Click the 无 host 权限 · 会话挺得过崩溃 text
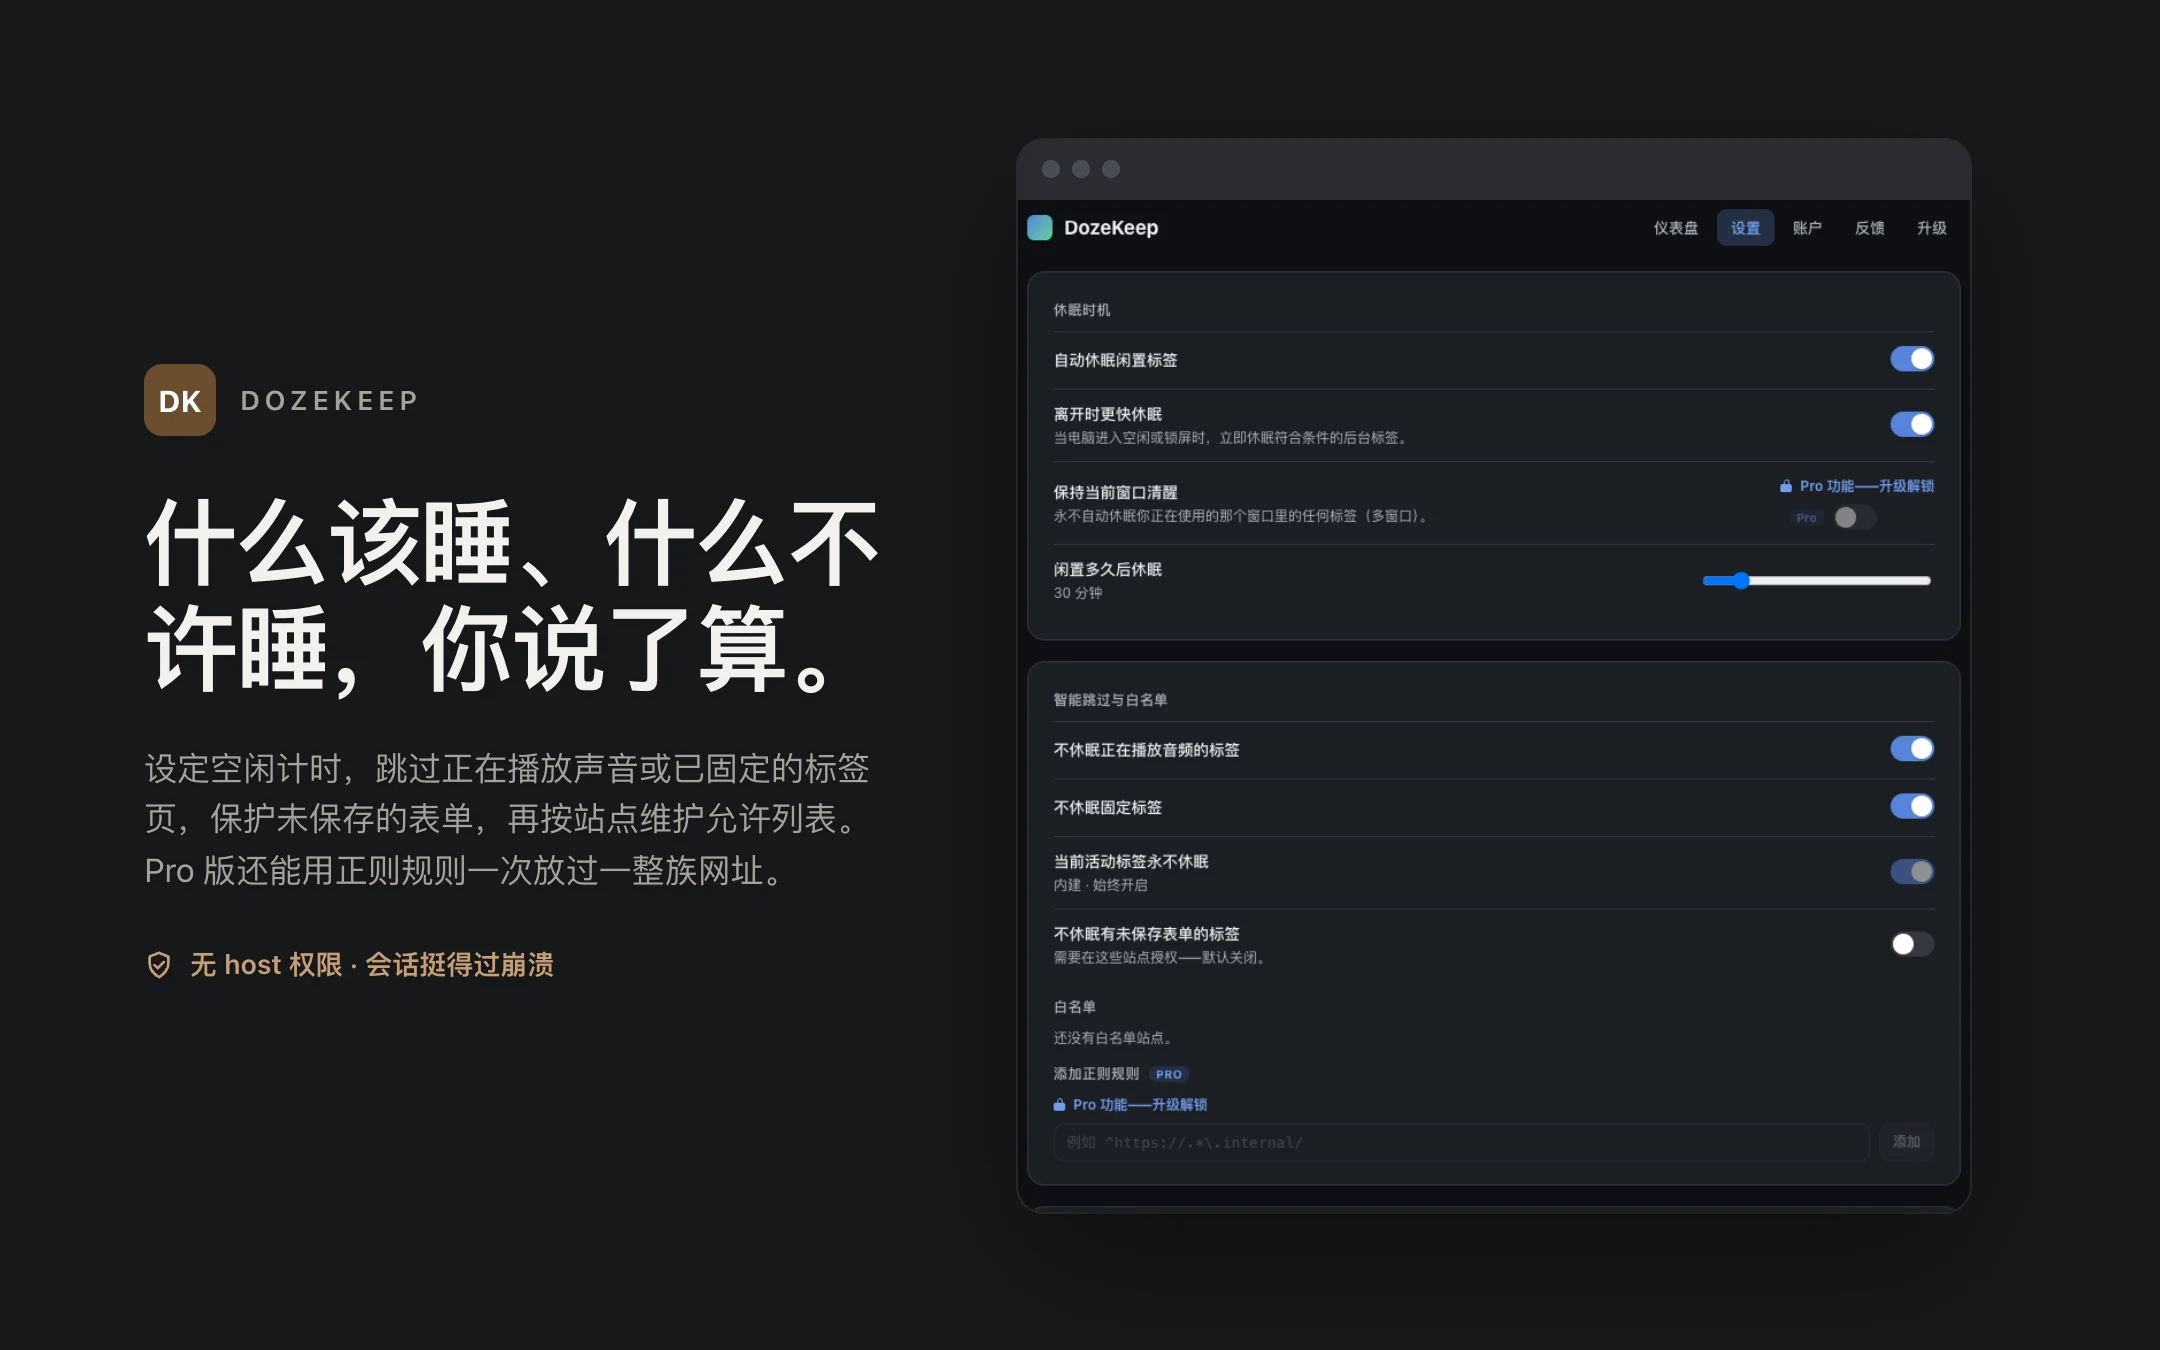Image resolution: width=2160 pixels, height=1350 pixels. pyautogui.click(x=372, y=965)
